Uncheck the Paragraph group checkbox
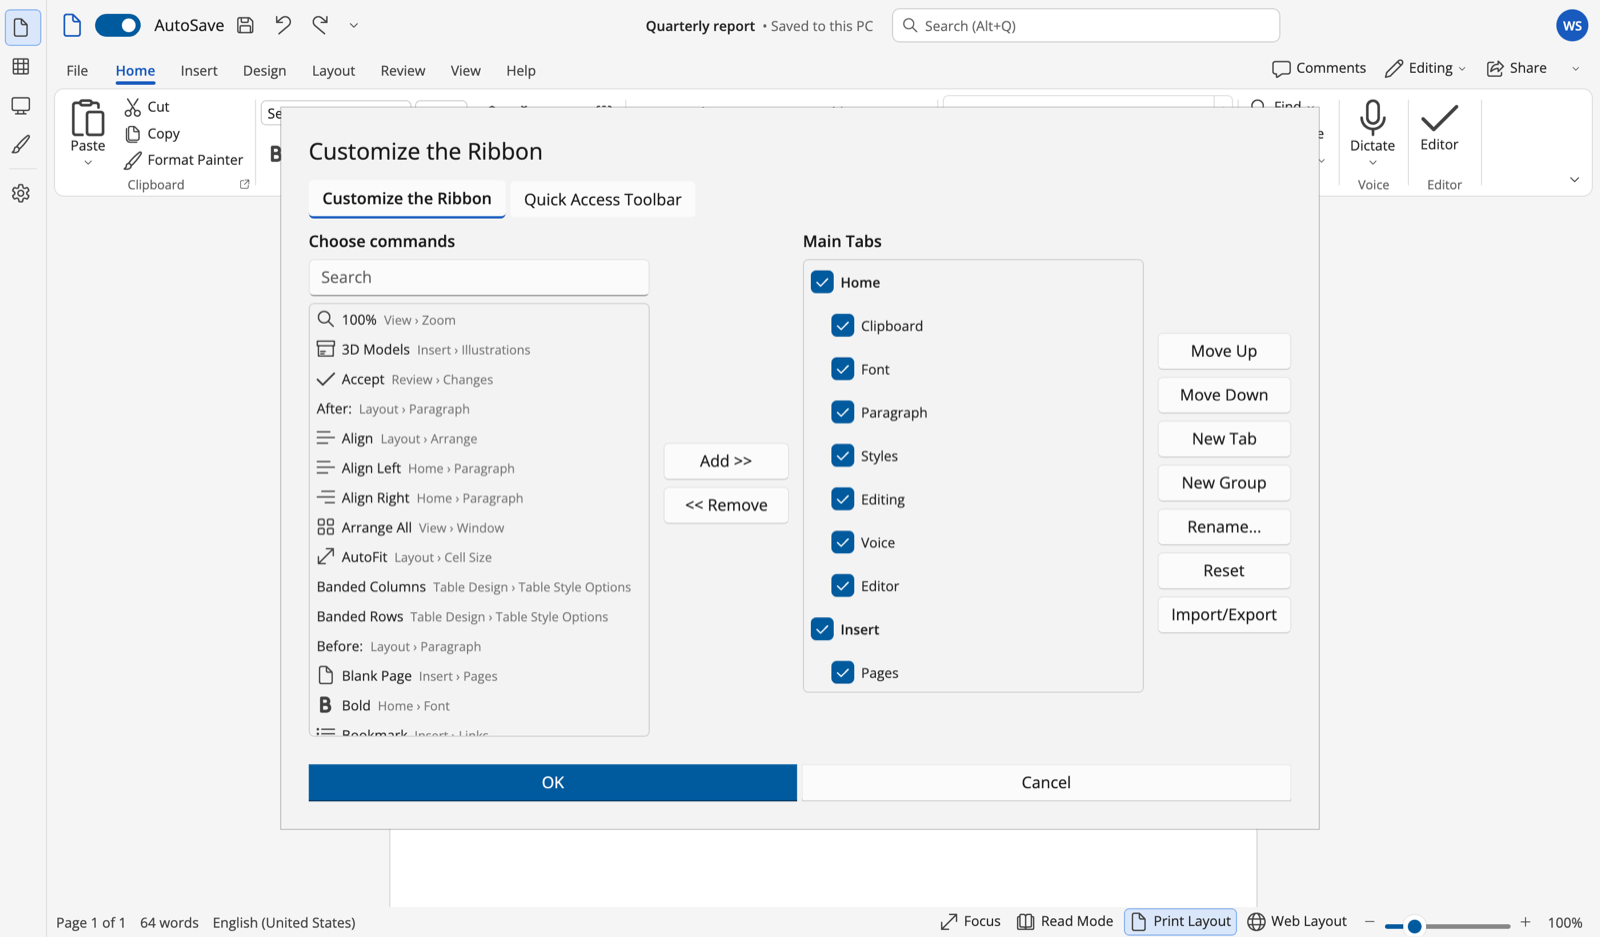This screenshot has height=937, width=1600. pos(843,412)
